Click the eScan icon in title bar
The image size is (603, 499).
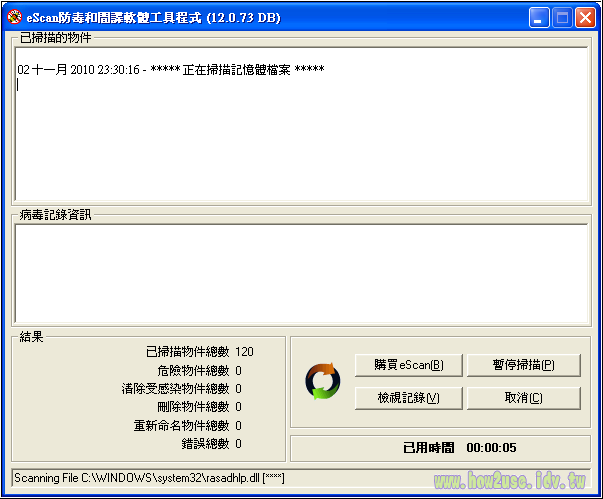(x=15, y=17)
